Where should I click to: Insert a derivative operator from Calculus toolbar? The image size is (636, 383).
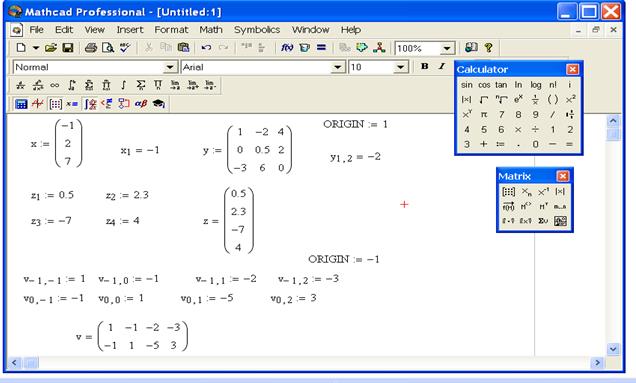click(x=20, y=85)
